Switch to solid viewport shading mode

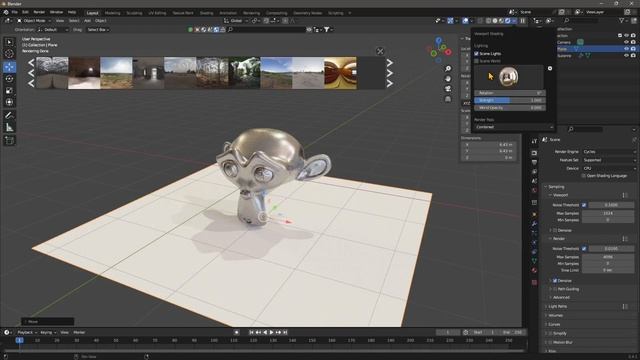click(x=495, y=20)
